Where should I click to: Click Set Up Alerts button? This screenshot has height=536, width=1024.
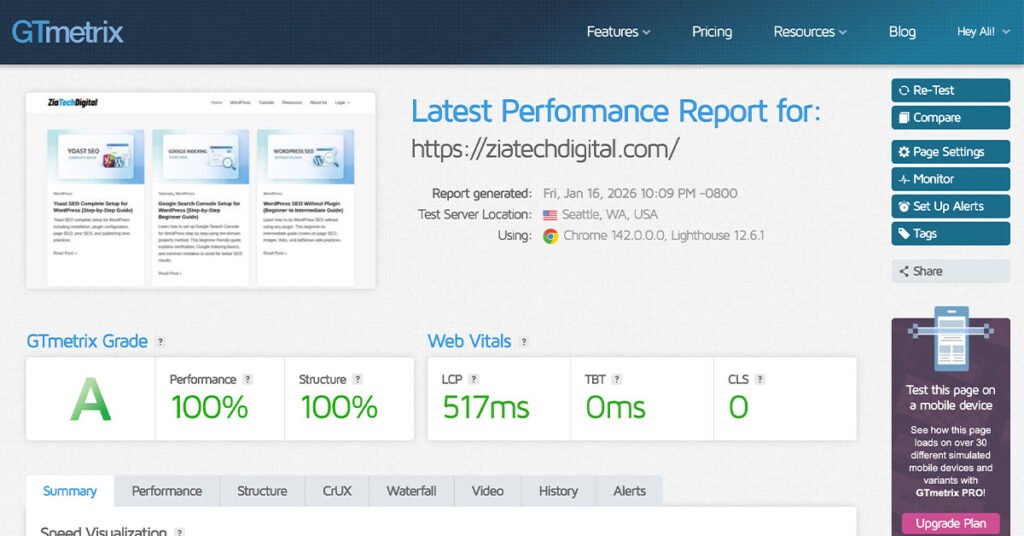point(950,206)
